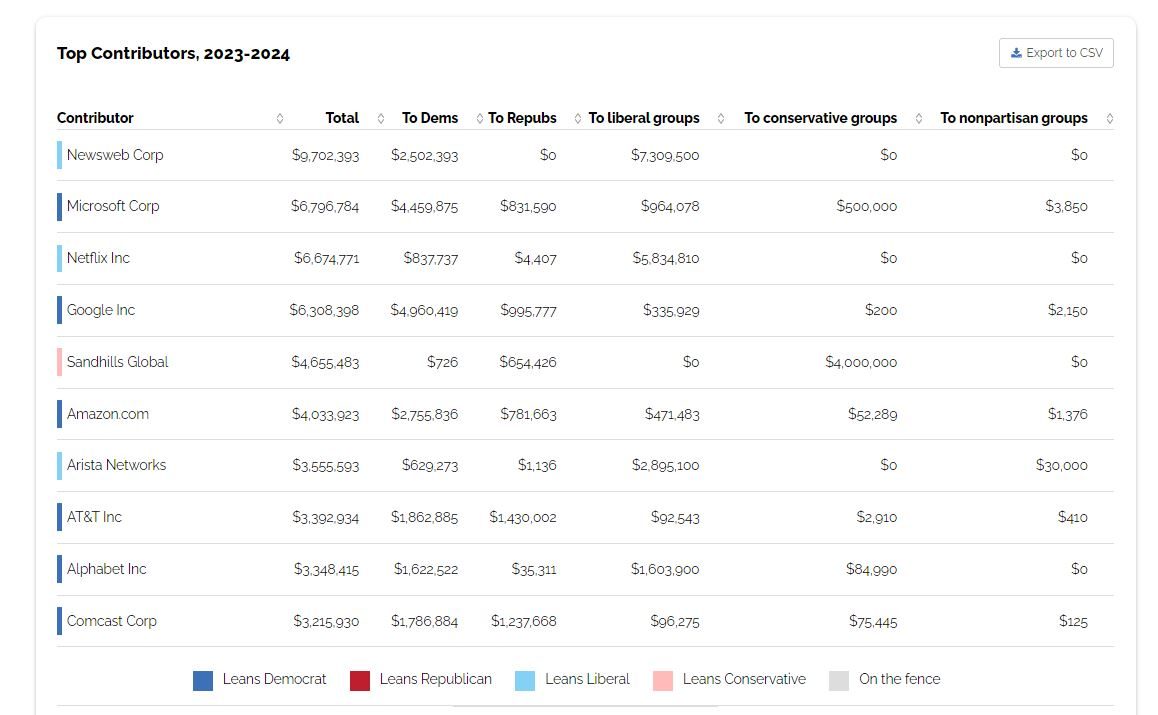1158x715 pixels.
Task: Sort by Total column using its arrows icon
Action: pos(280,119)
